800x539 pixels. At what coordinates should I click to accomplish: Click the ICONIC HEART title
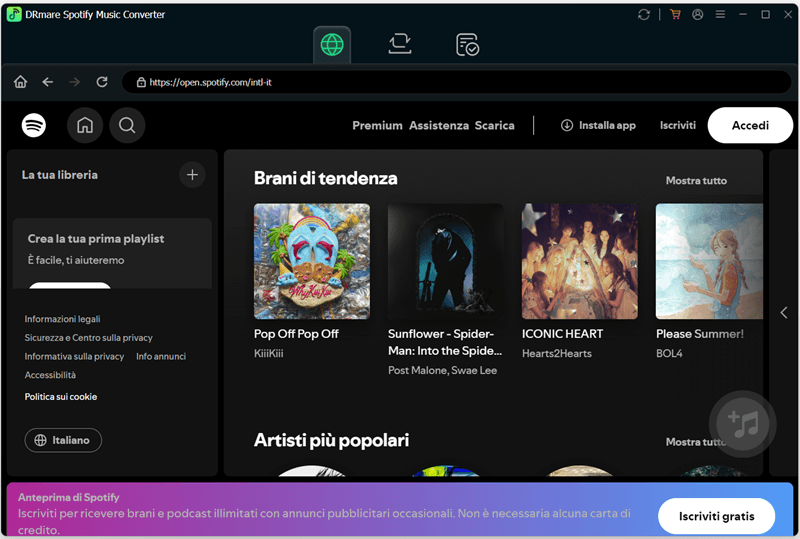point(562,334)
